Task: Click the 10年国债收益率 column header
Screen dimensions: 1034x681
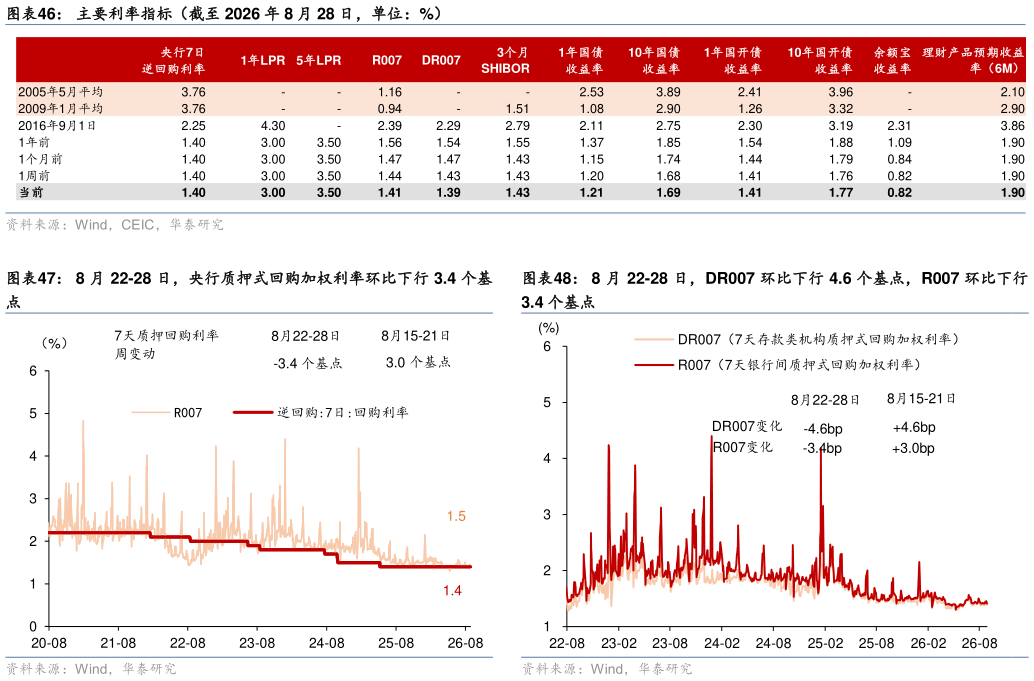Action: pyautogui.click(x=654, y=60)
